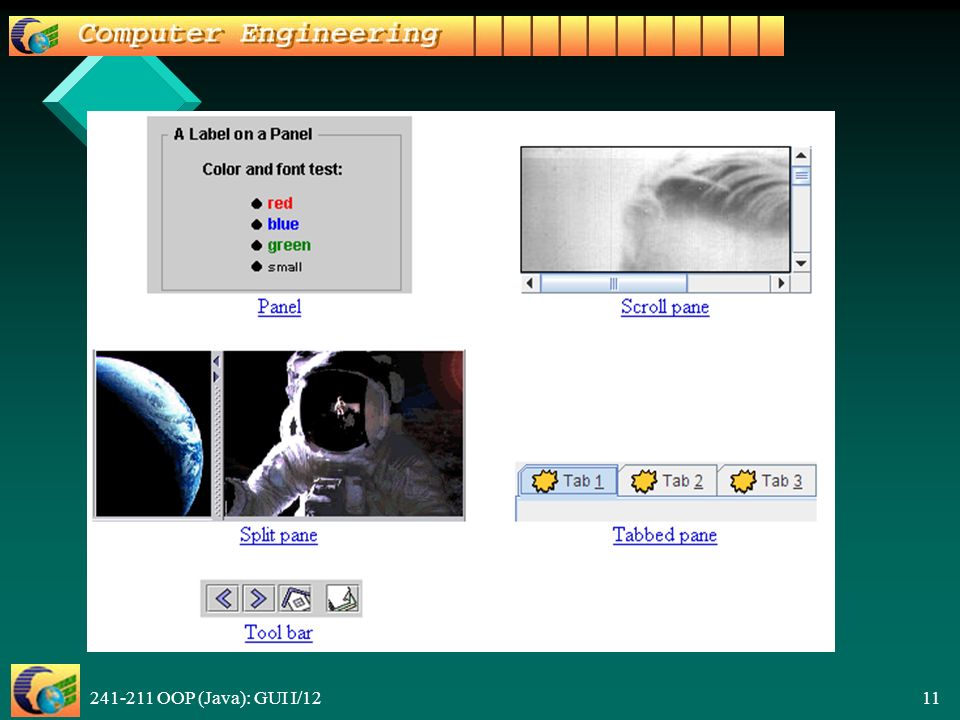Switch to Tab 2
Image resolution: width=960 pixels, height=720 pixels.
click(667, 481)
